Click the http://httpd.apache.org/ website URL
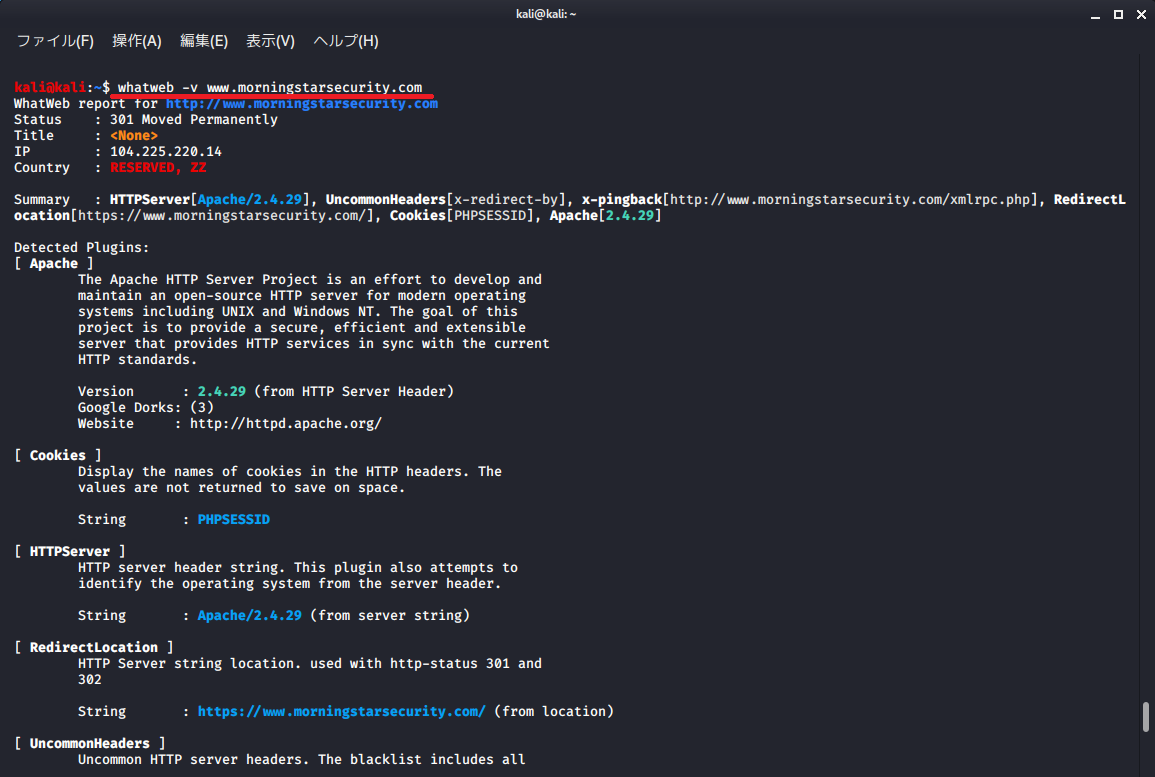The height and width of the screenshot is (777, 1155). pyautogui.click(x=286, y=423)
